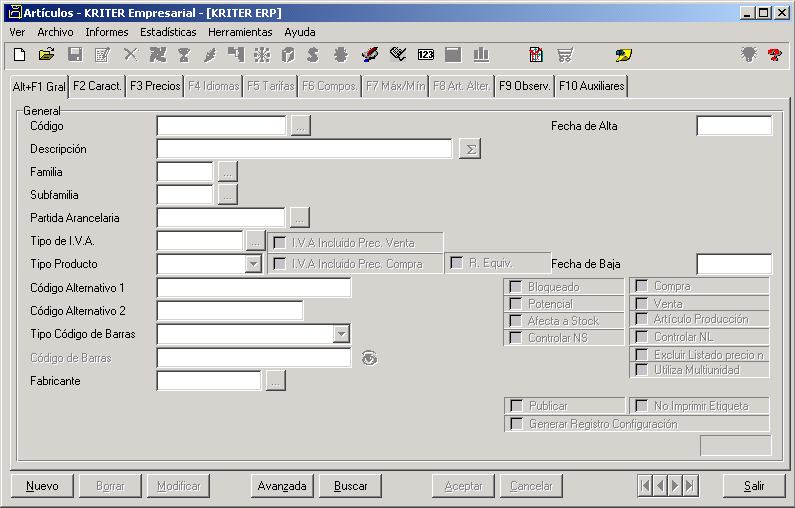Click the blank page New icon
Image resolution: width=795 pixels, height=508 pixels.
tap(20, 54)
